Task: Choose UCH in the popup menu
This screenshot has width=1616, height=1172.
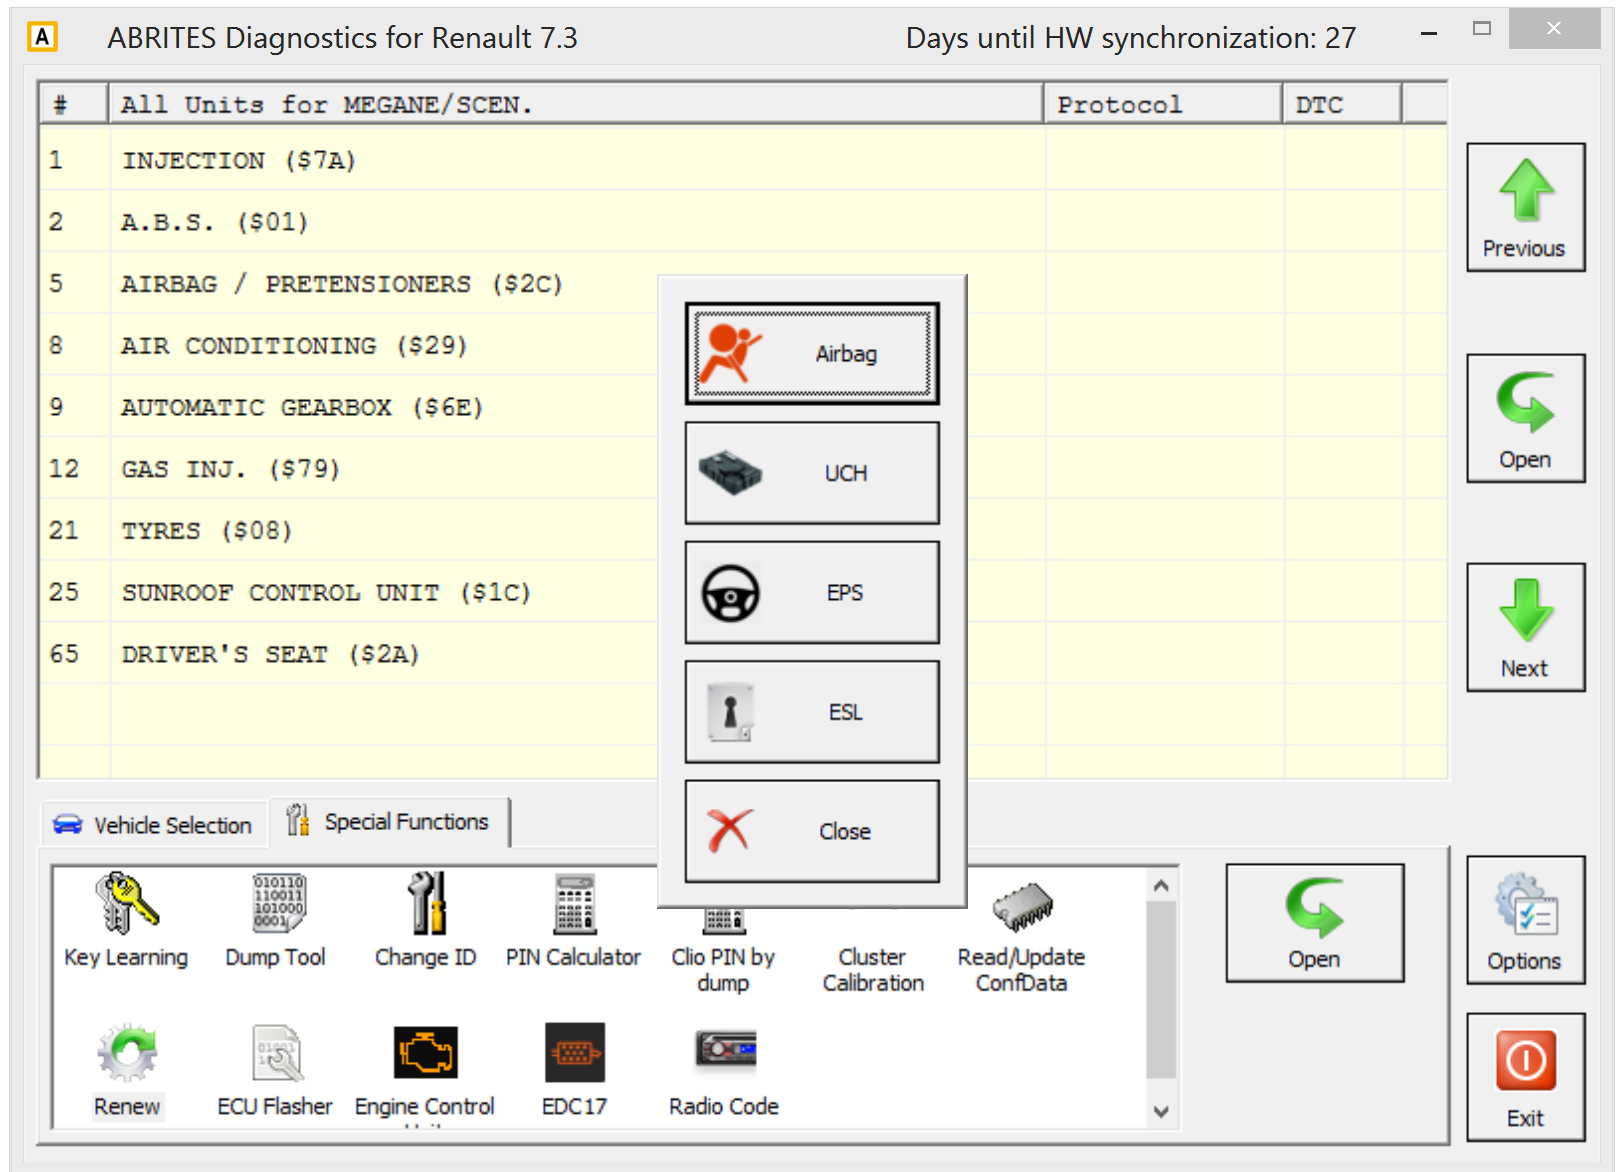Action: pyautogui.click(x=812, y=473)
